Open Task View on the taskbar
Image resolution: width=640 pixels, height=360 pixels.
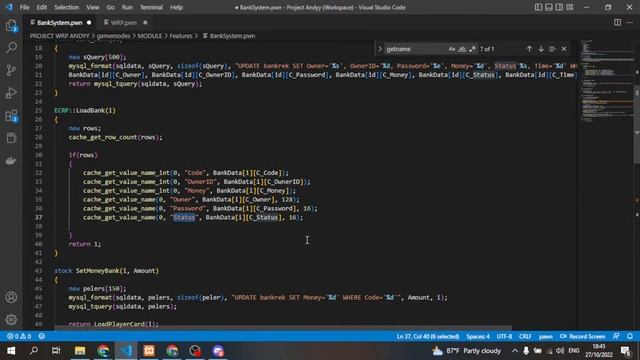56,351
